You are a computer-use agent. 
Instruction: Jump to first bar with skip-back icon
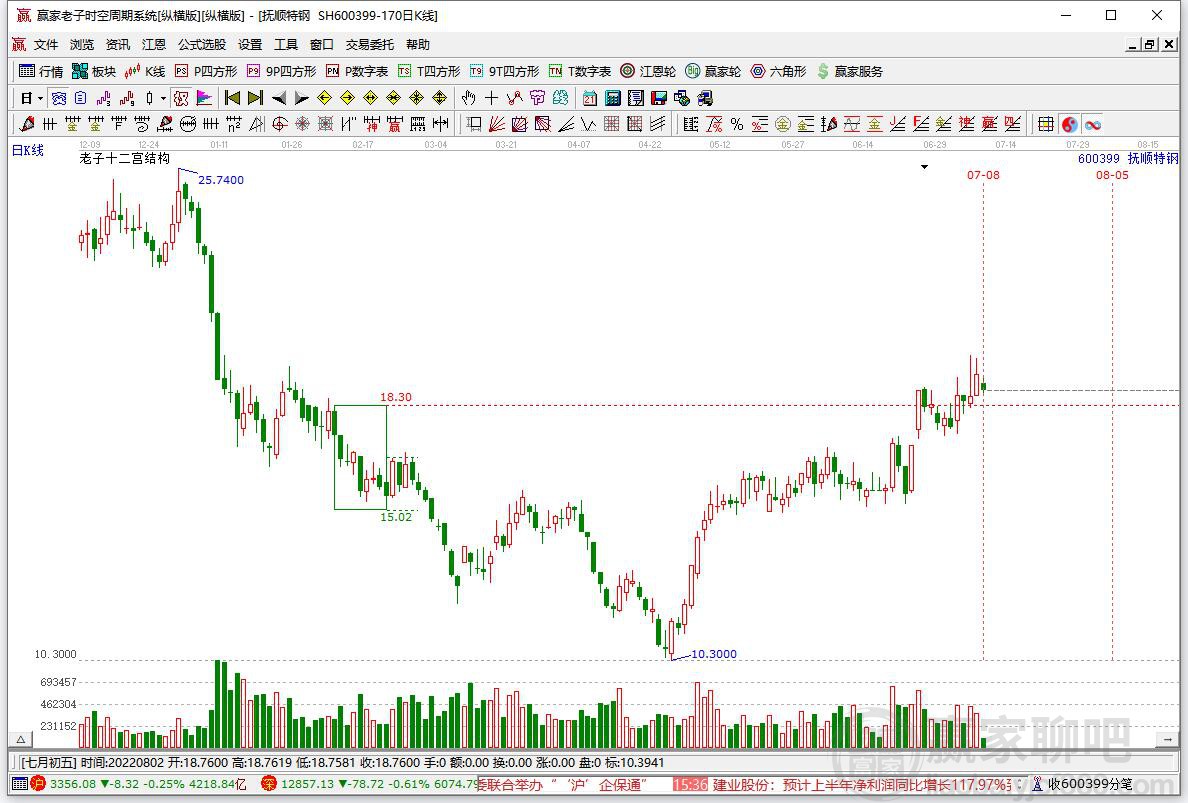[x=232, y=98]
